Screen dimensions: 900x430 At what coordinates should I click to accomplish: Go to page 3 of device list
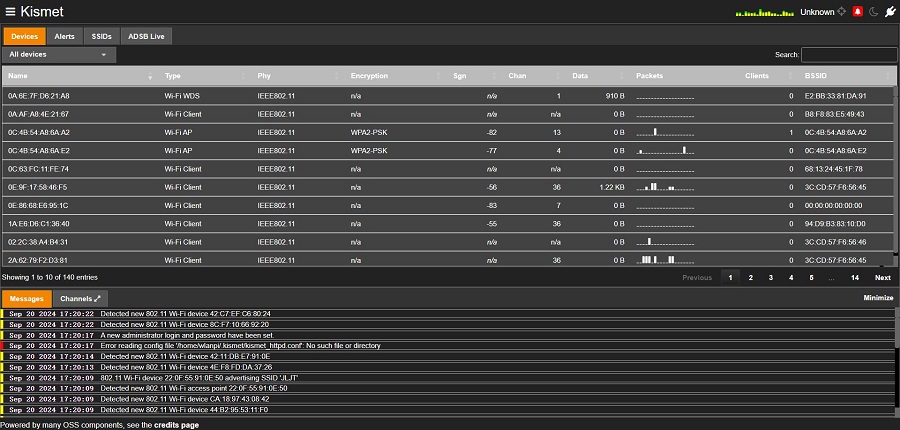pyautogui.click(x=770, y=277)
